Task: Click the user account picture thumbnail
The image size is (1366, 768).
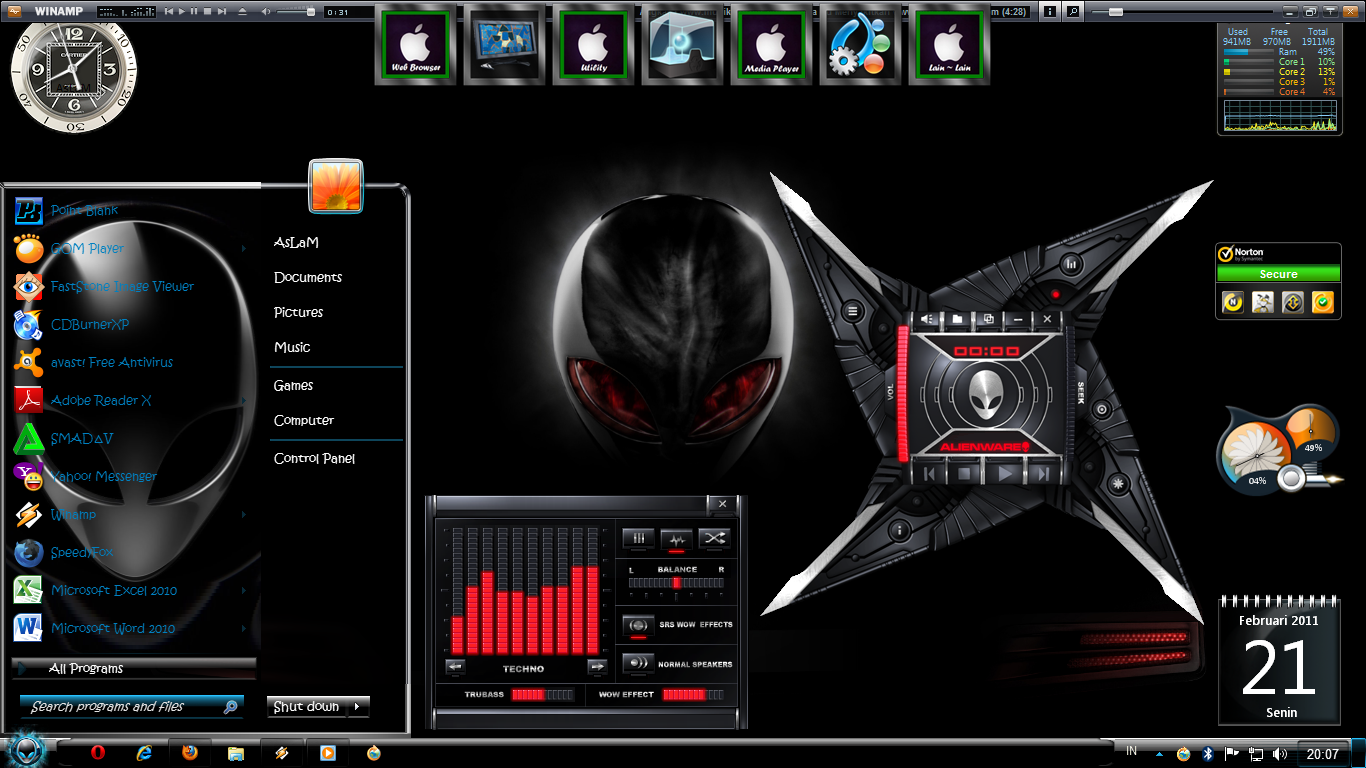Action: pos(336,186)
